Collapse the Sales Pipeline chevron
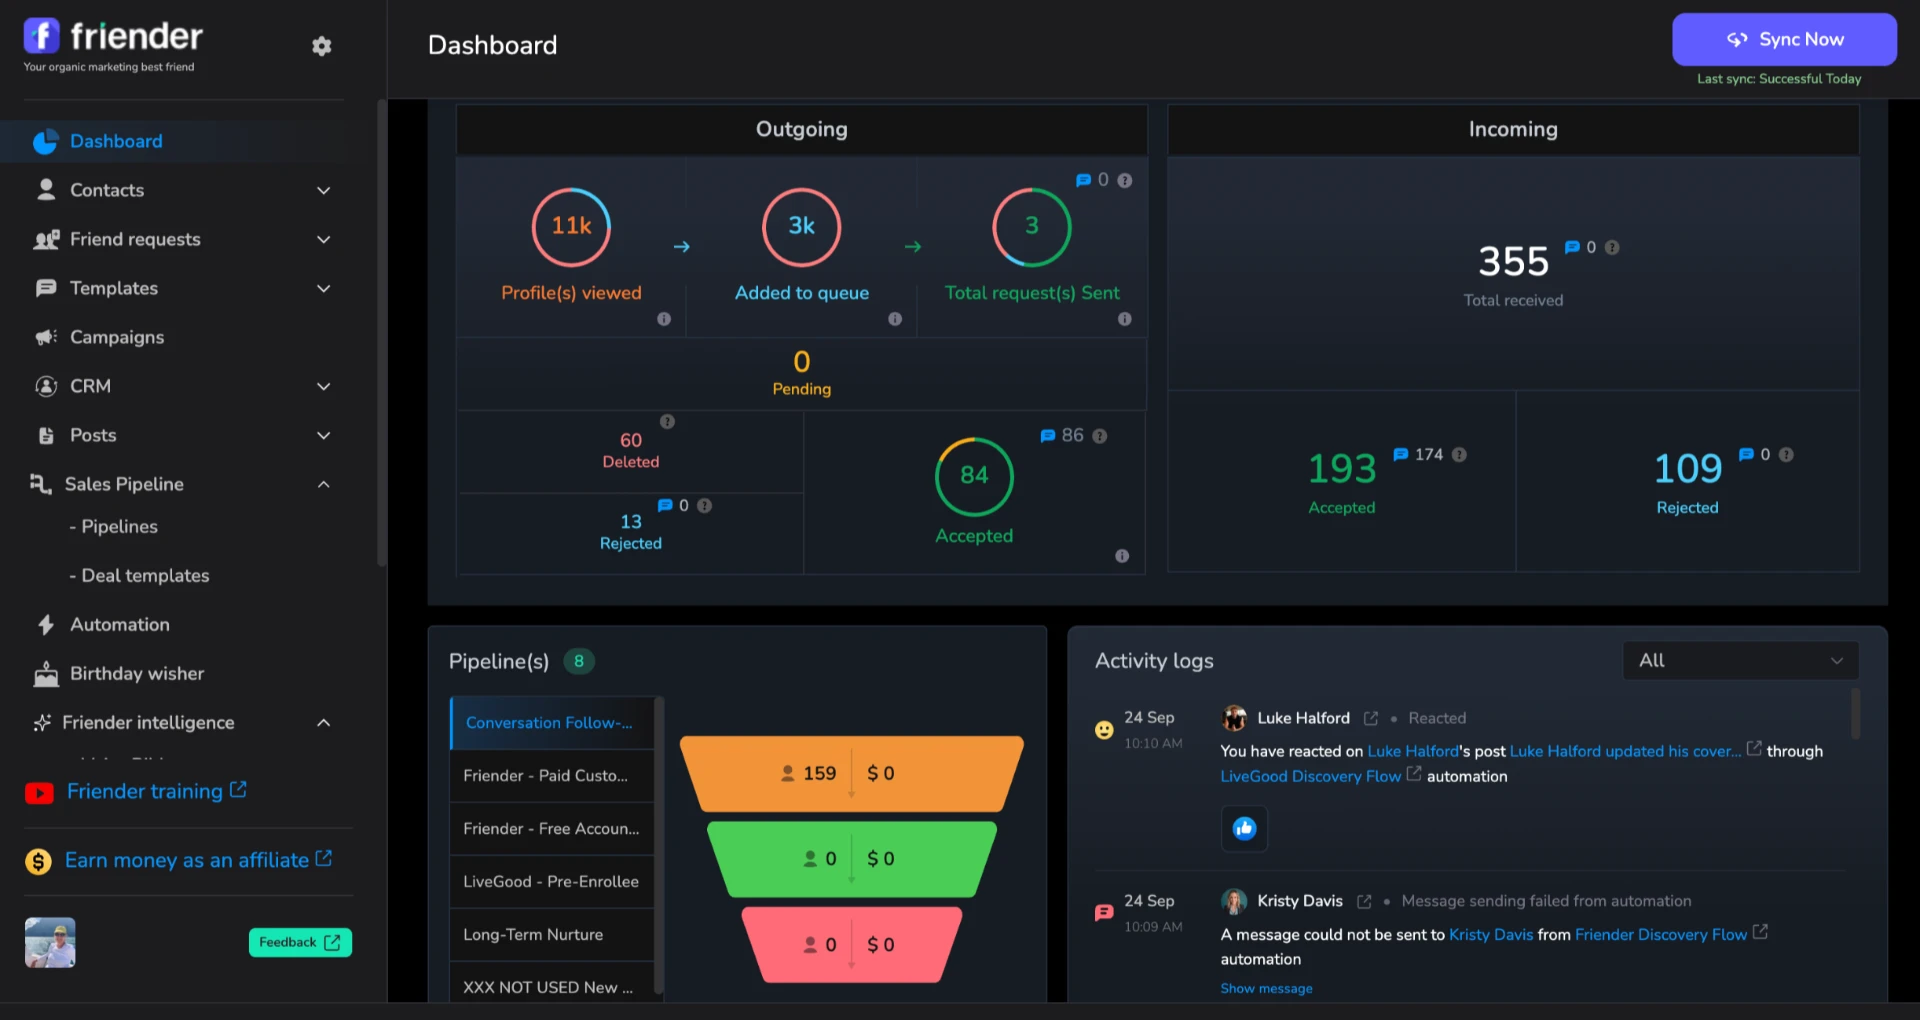This screenshot has width=1920, height=1020. coord(323,484)
